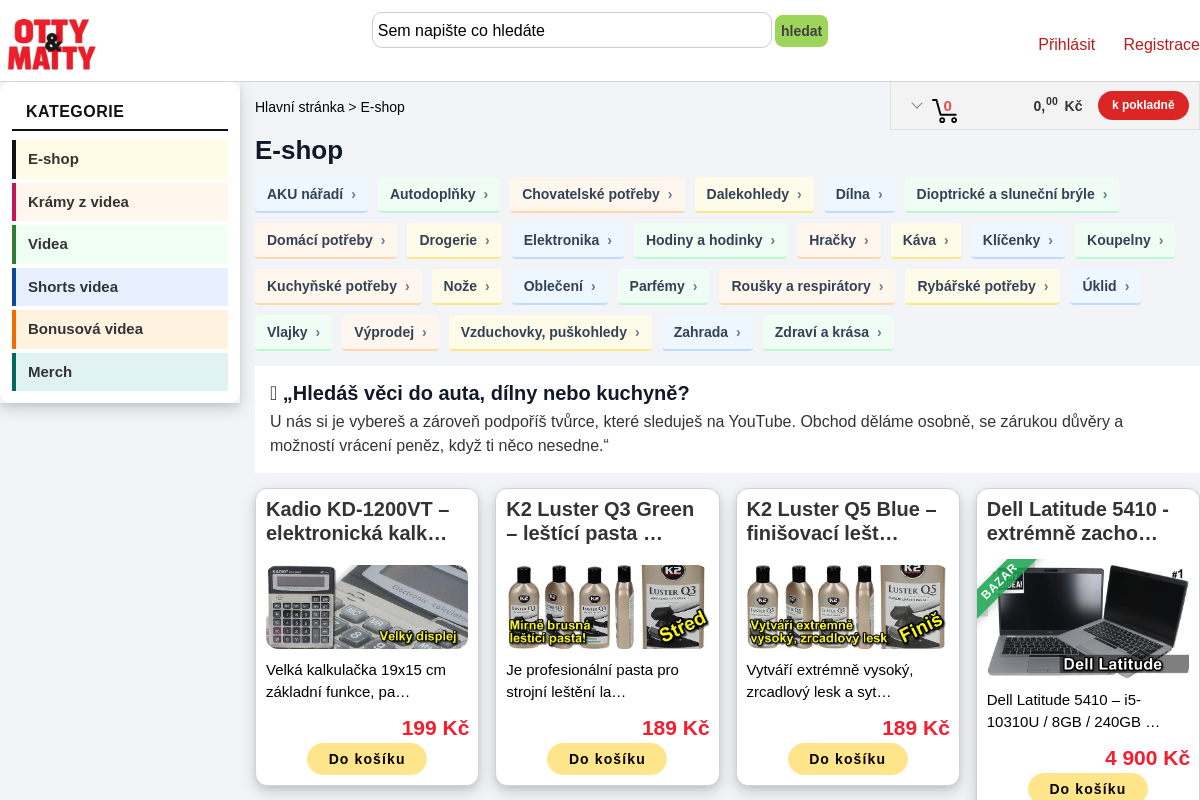
Task: Open Shorts videa in the sidebar
Action: click(120, 287)
